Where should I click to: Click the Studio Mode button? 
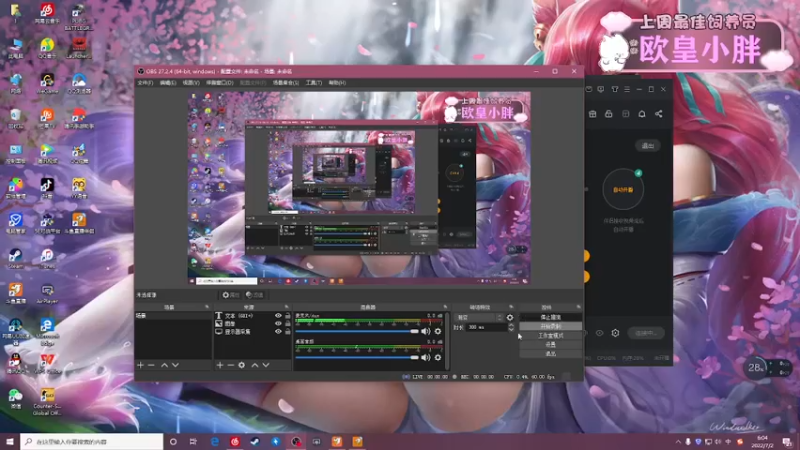[x=551, y=336]
